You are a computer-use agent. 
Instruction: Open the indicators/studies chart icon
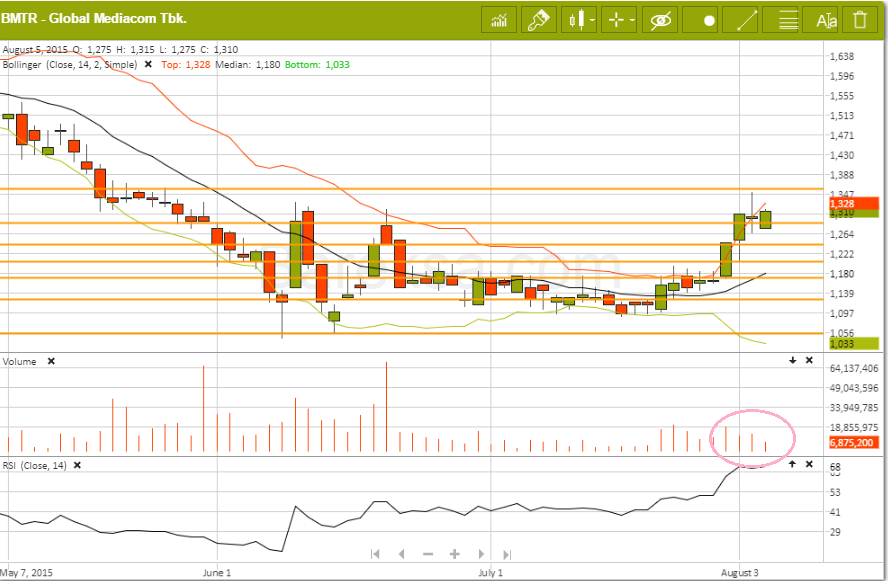[x=499, y=19]
